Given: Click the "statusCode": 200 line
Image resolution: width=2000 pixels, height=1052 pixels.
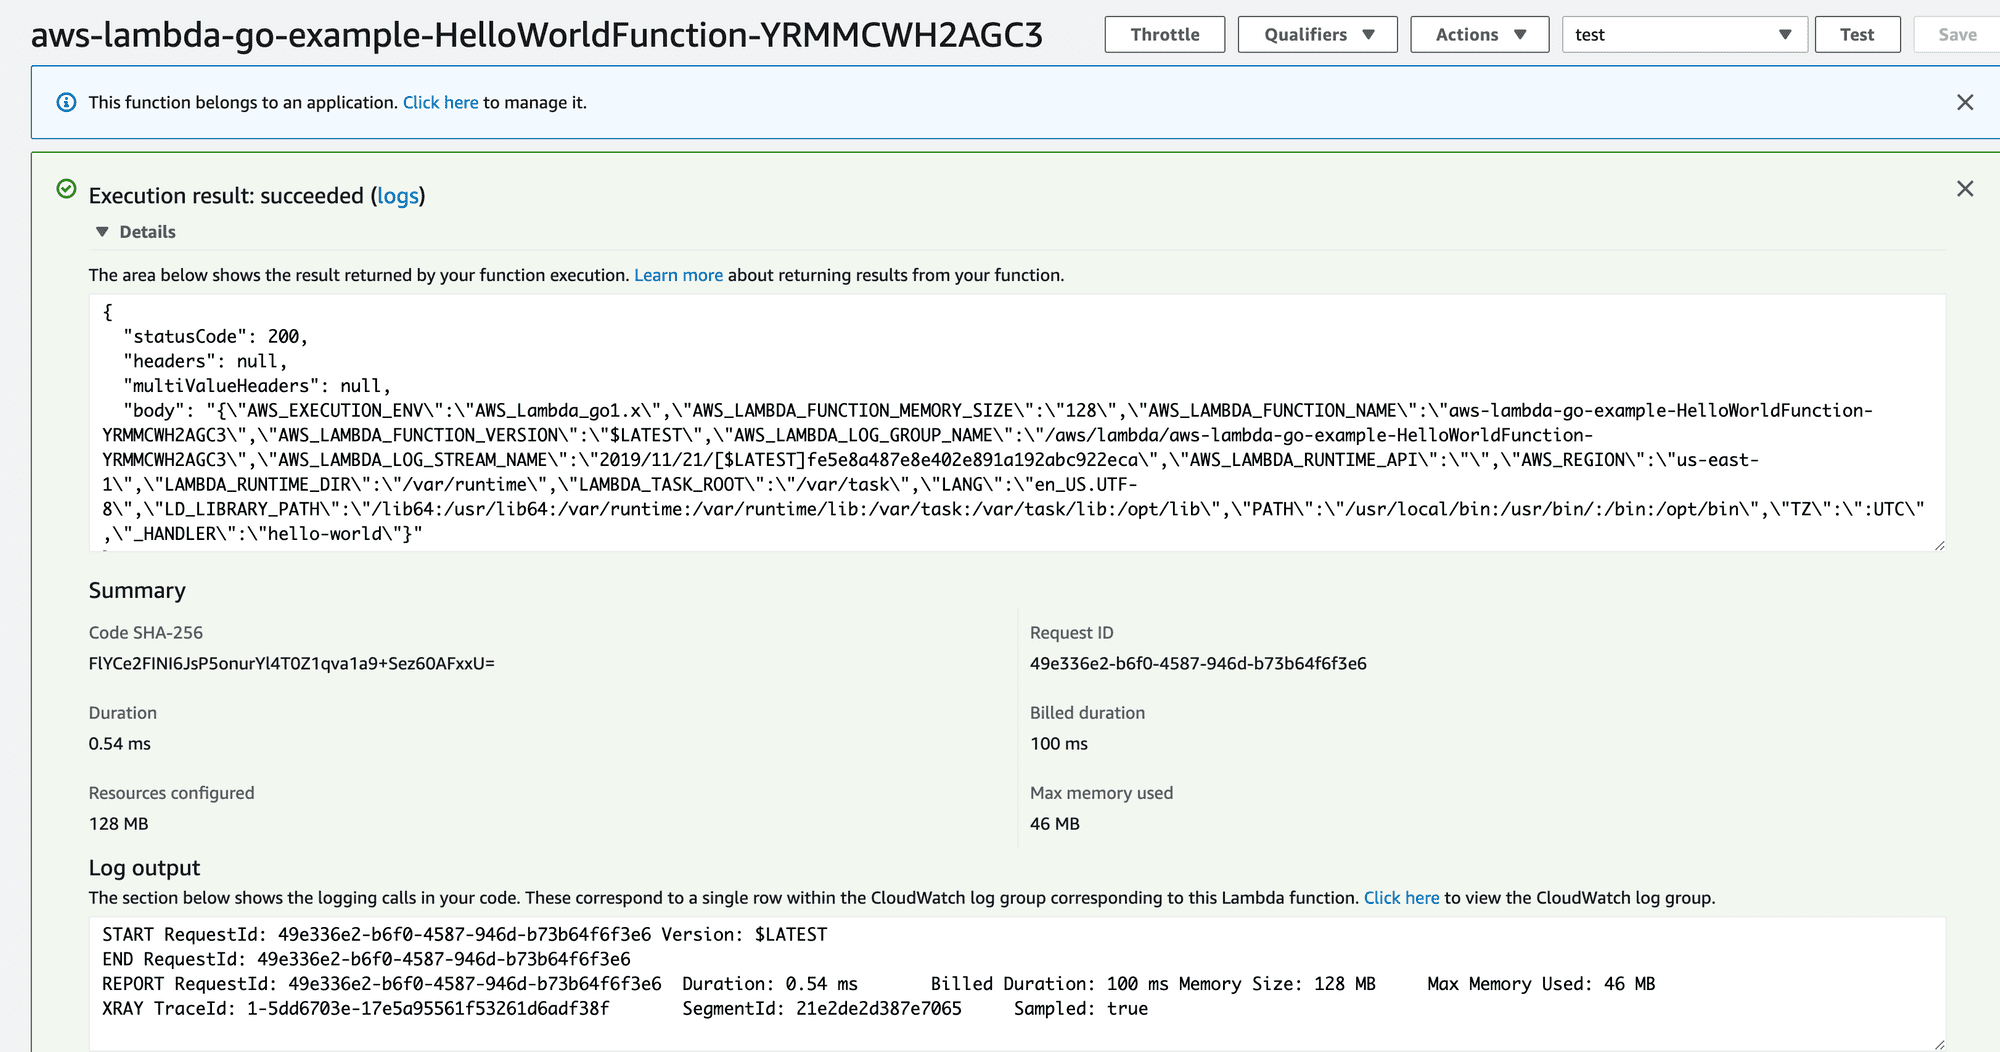Looking at the screenshot, I should tap(215, 337).
